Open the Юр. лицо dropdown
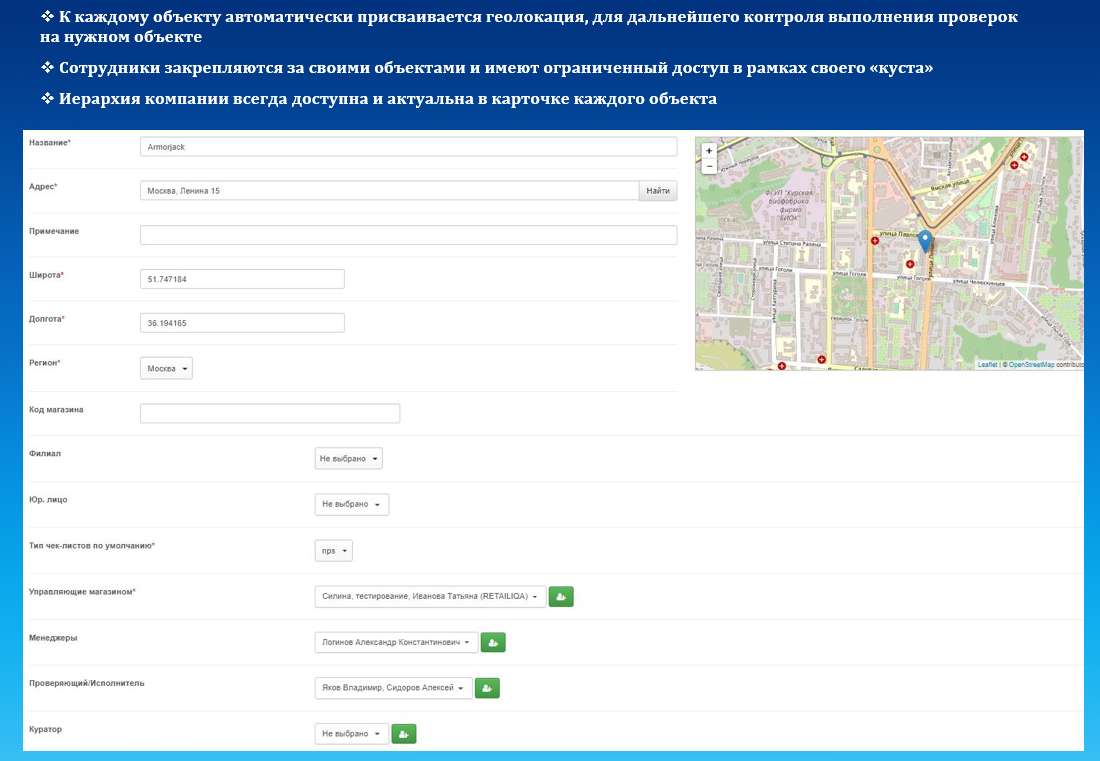This screenshot has width=1100, height=761. click(x=351, y=505)
